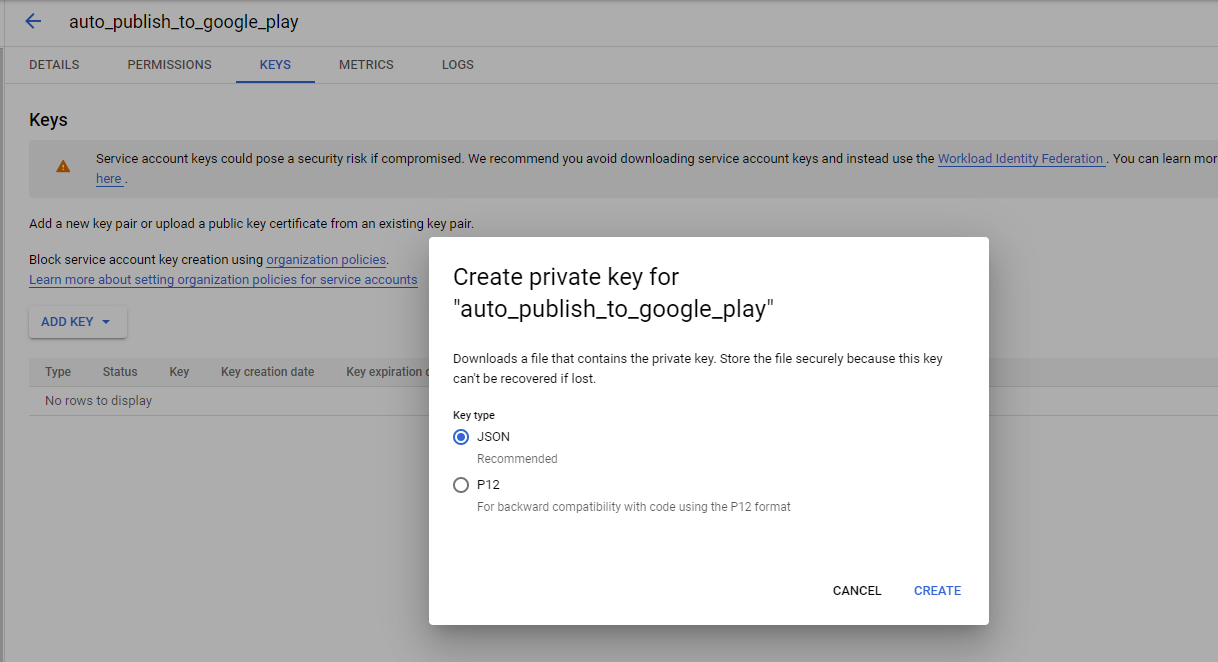The width and height of the screenshot is (1218, 662).
Task: Open the DETAILS tab
Action: (54, 65)
